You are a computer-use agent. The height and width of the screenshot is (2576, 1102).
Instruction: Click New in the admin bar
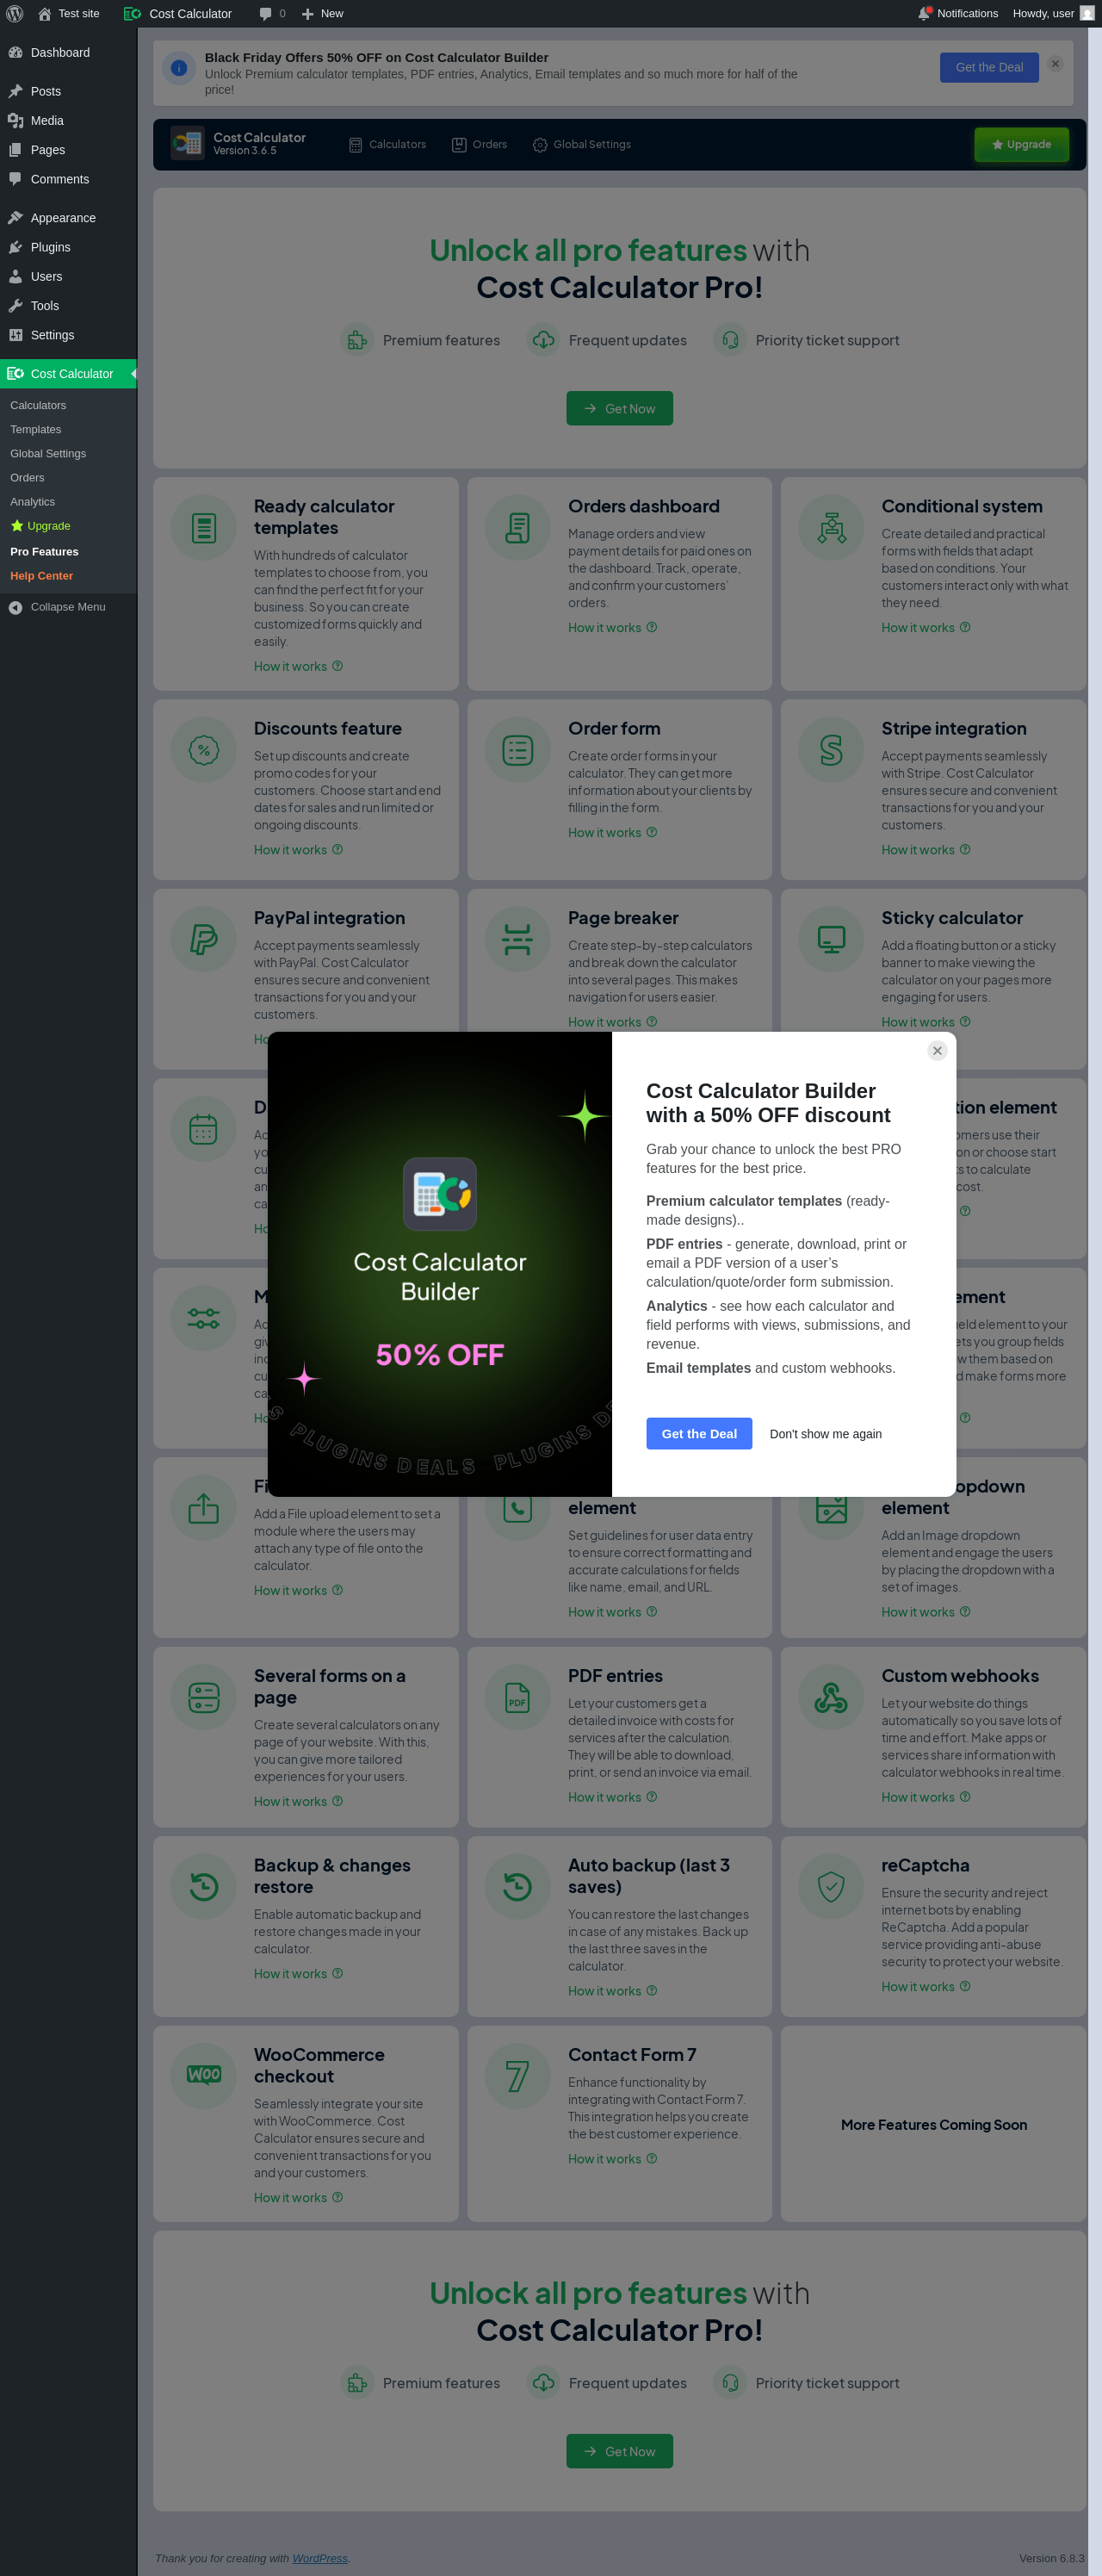(x=322, y=13)
